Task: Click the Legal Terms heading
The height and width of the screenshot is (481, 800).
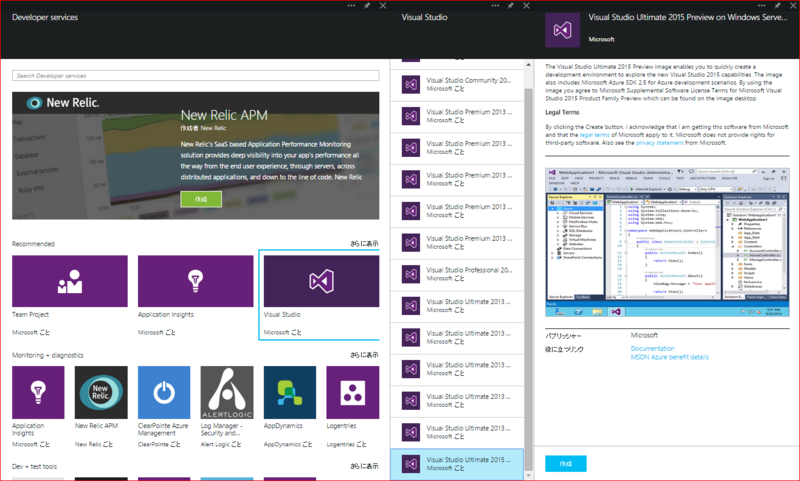Action: (x=562, y=112)
